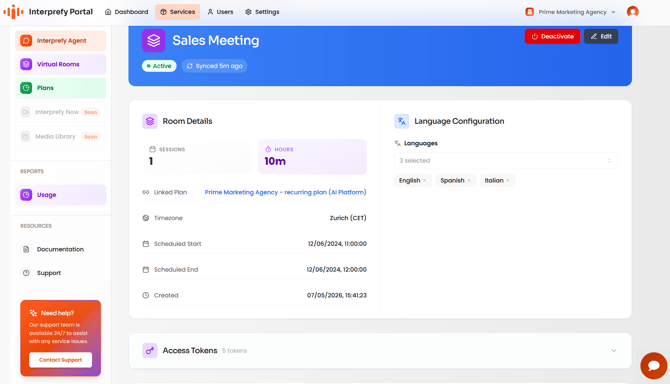Screen dimensions: 670x384
Task: Click the Contact Support button
Action: click(60, 360)
